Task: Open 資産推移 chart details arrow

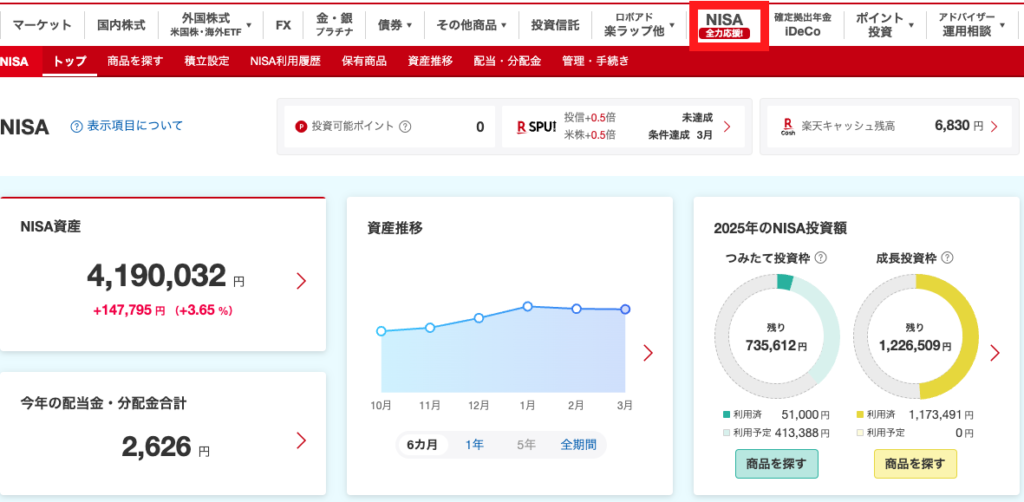Action: coord(648,353)
